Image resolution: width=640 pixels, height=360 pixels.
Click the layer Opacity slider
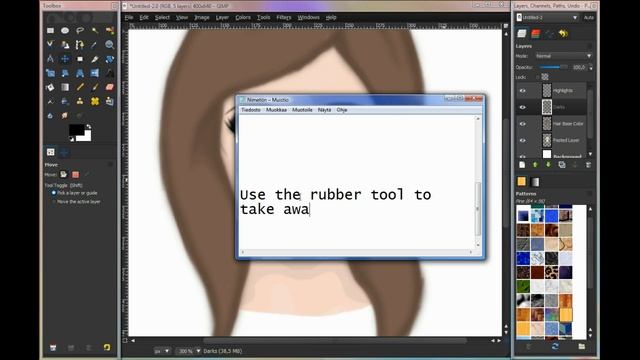(553, 67)
